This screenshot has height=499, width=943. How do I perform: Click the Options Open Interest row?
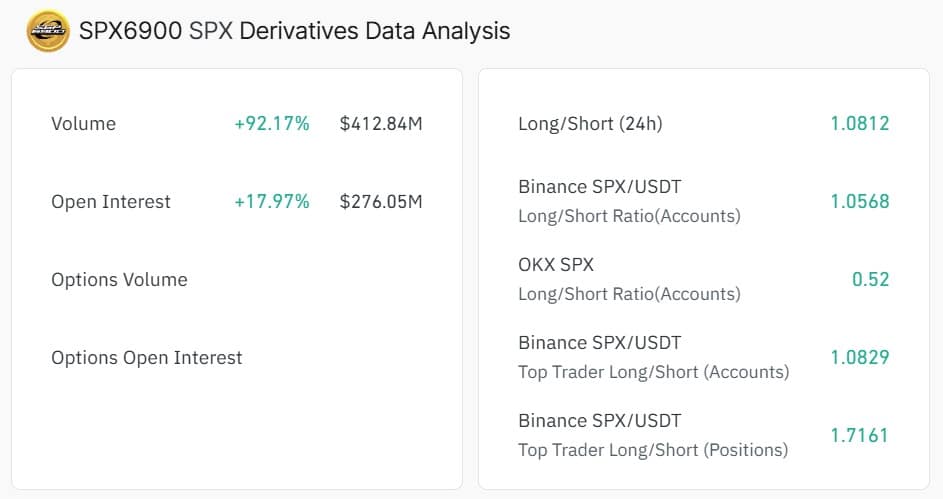pos(146,358)
